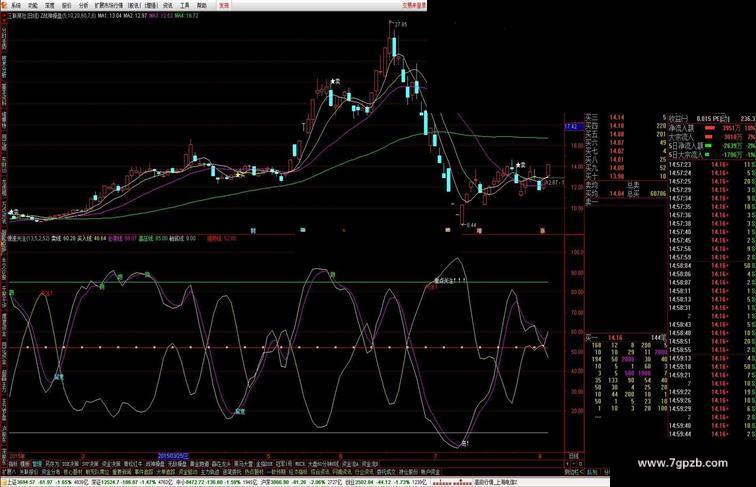The width and height of the screenshot is (756, 487).
Task: Click the white star marker near the chart's right end
Action: (x=518, y=165)
